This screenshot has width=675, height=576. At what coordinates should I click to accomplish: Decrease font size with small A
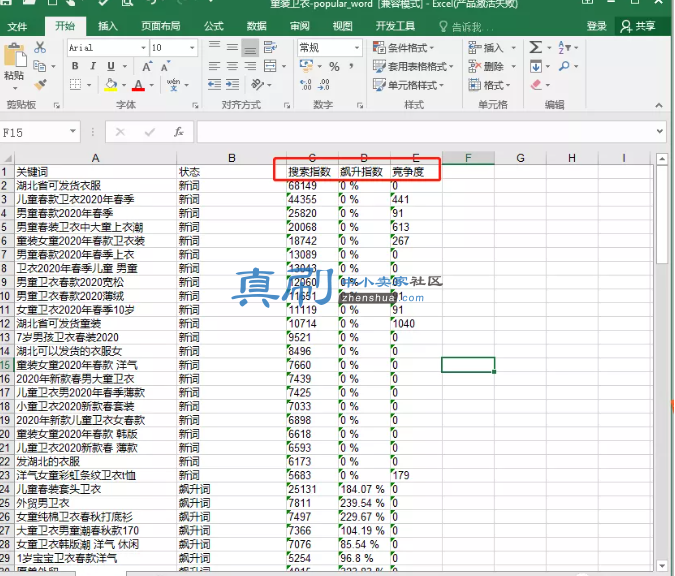[165, 66]
